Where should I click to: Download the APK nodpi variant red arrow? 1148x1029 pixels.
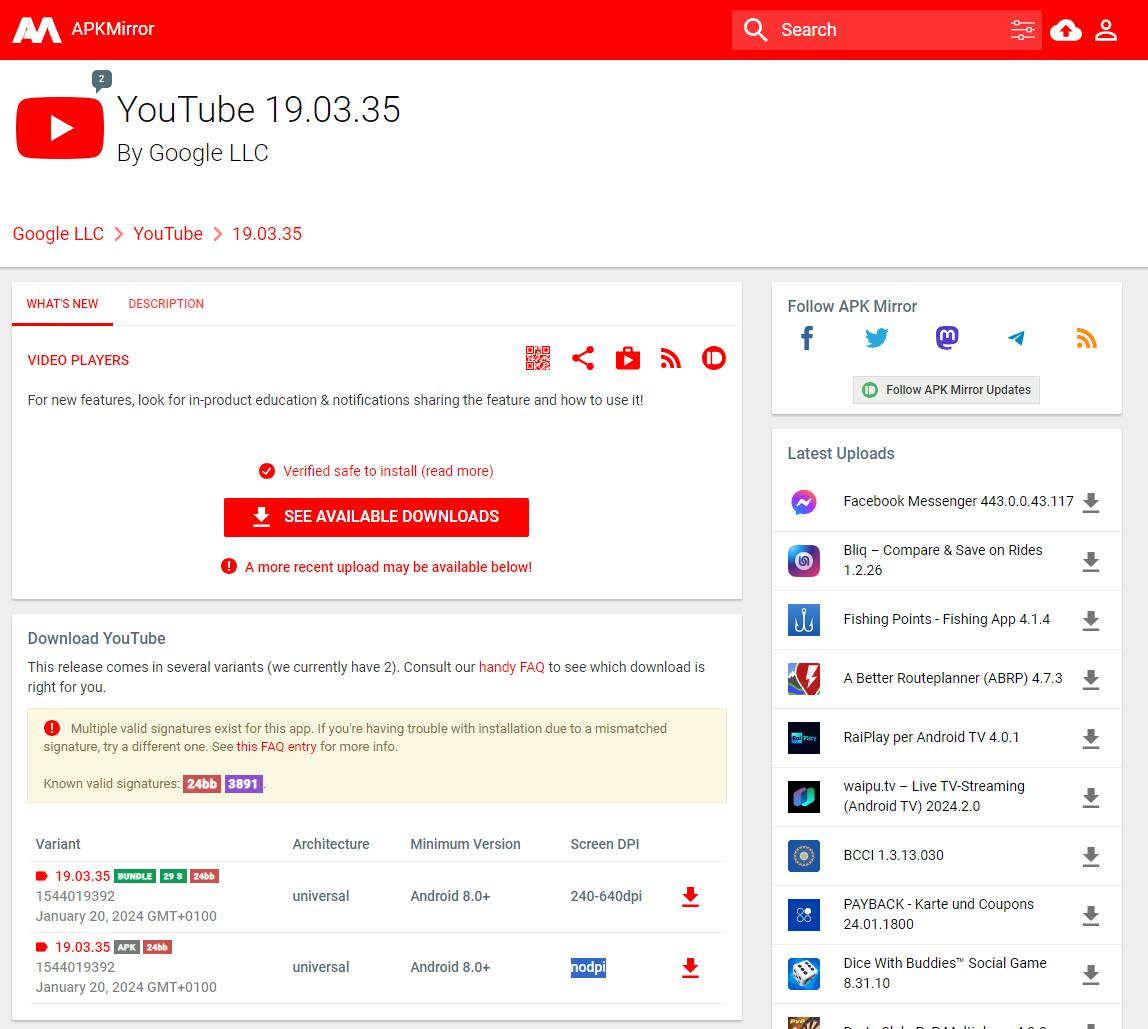690,967
